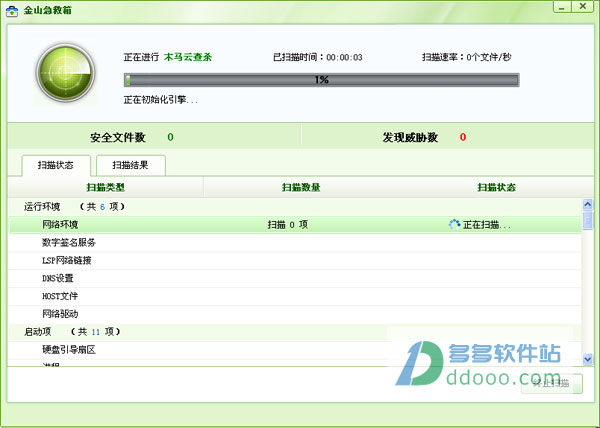Click the 金山急救箱 first-aid kit title icon
This screenshot has width=600, height=428.
pos(12,10)
